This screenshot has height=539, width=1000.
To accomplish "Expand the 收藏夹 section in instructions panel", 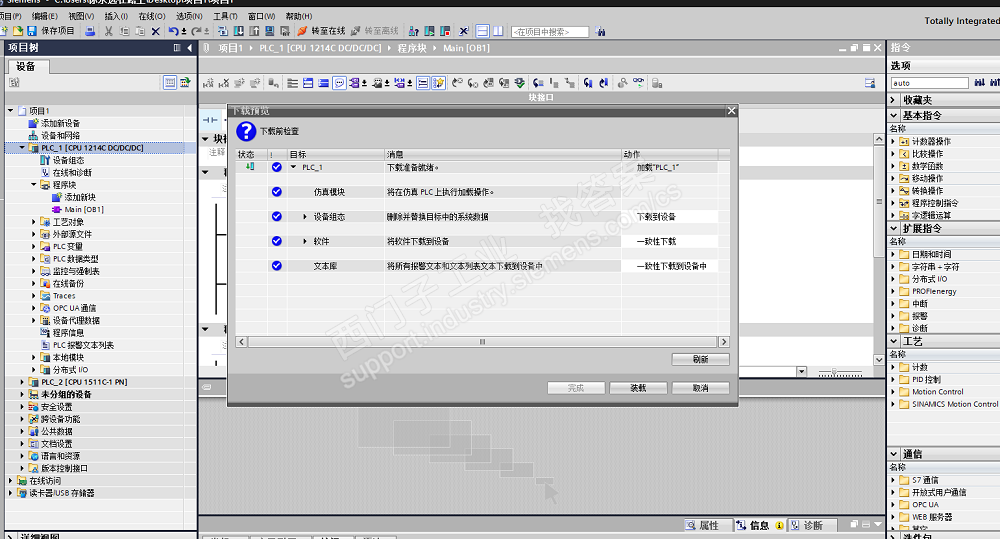I will pos(893,100).
